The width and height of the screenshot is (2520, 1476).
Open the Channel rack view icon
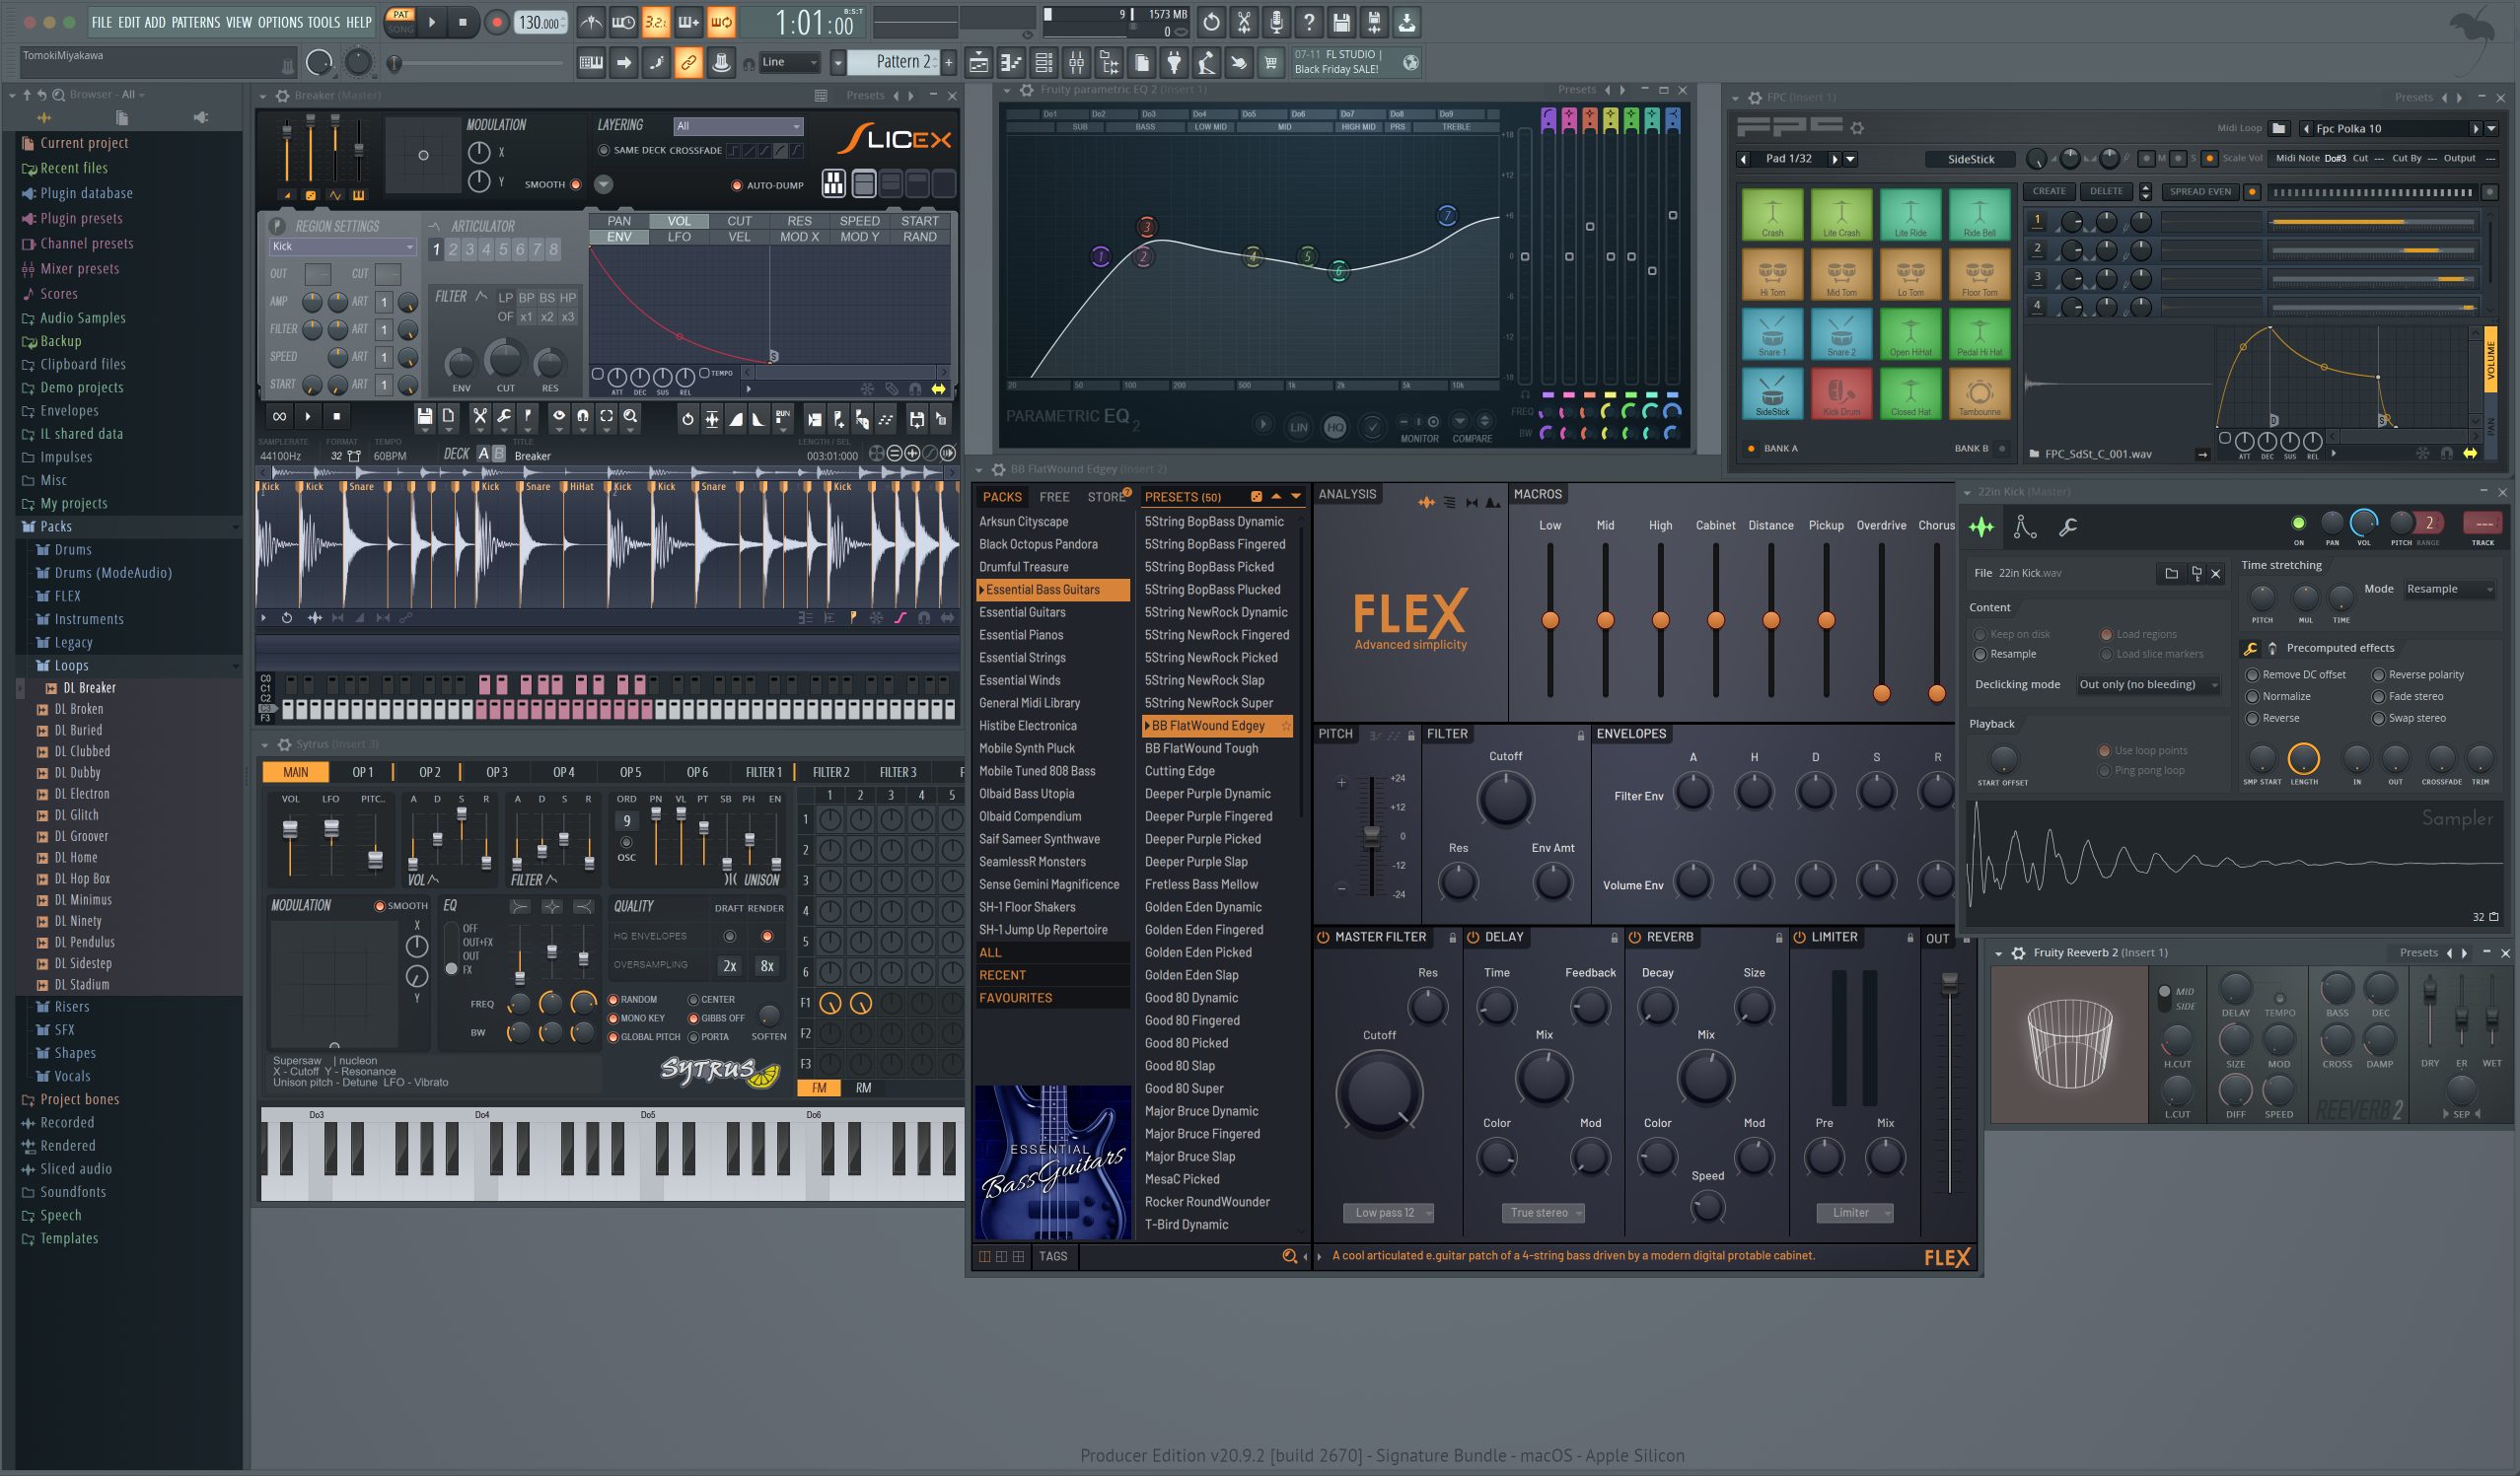click(x=1044, y=63)
